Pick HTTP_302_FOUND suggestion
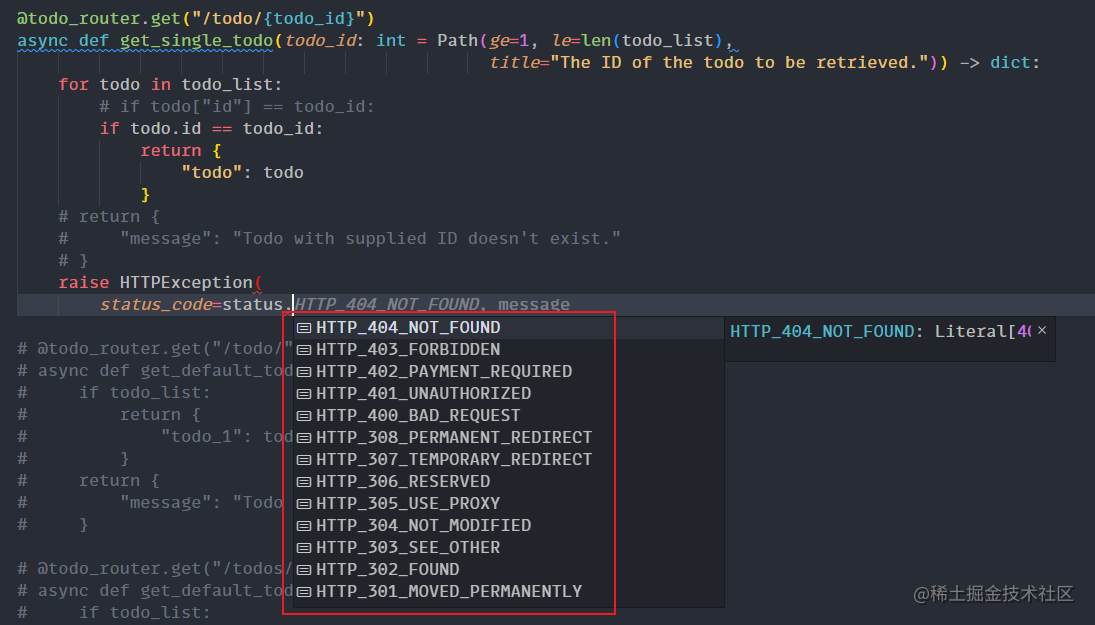 508,569
